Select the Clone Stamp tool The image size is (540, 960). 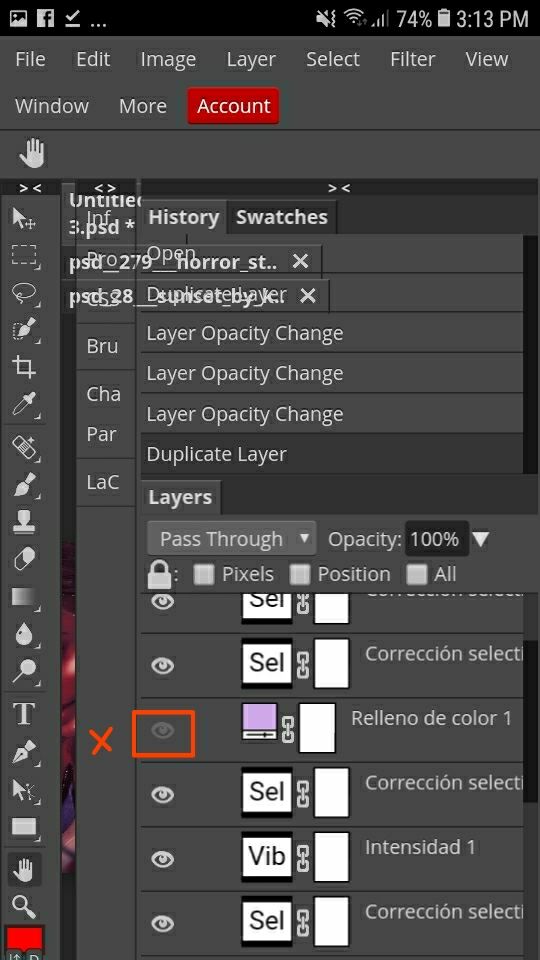tap(24, 521)
